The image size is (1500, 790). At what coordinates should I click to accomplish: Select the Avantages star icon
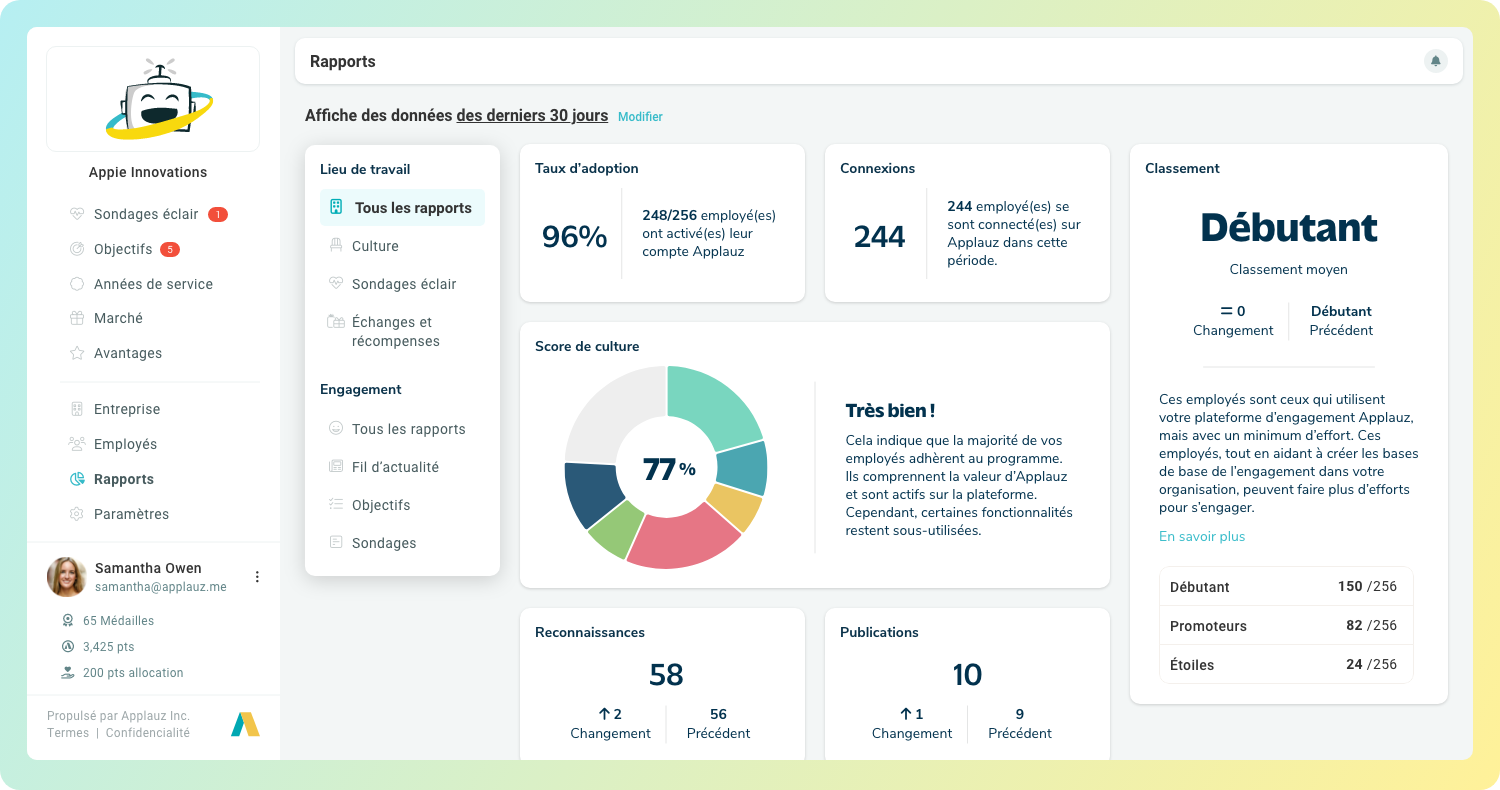pos(77,353)
